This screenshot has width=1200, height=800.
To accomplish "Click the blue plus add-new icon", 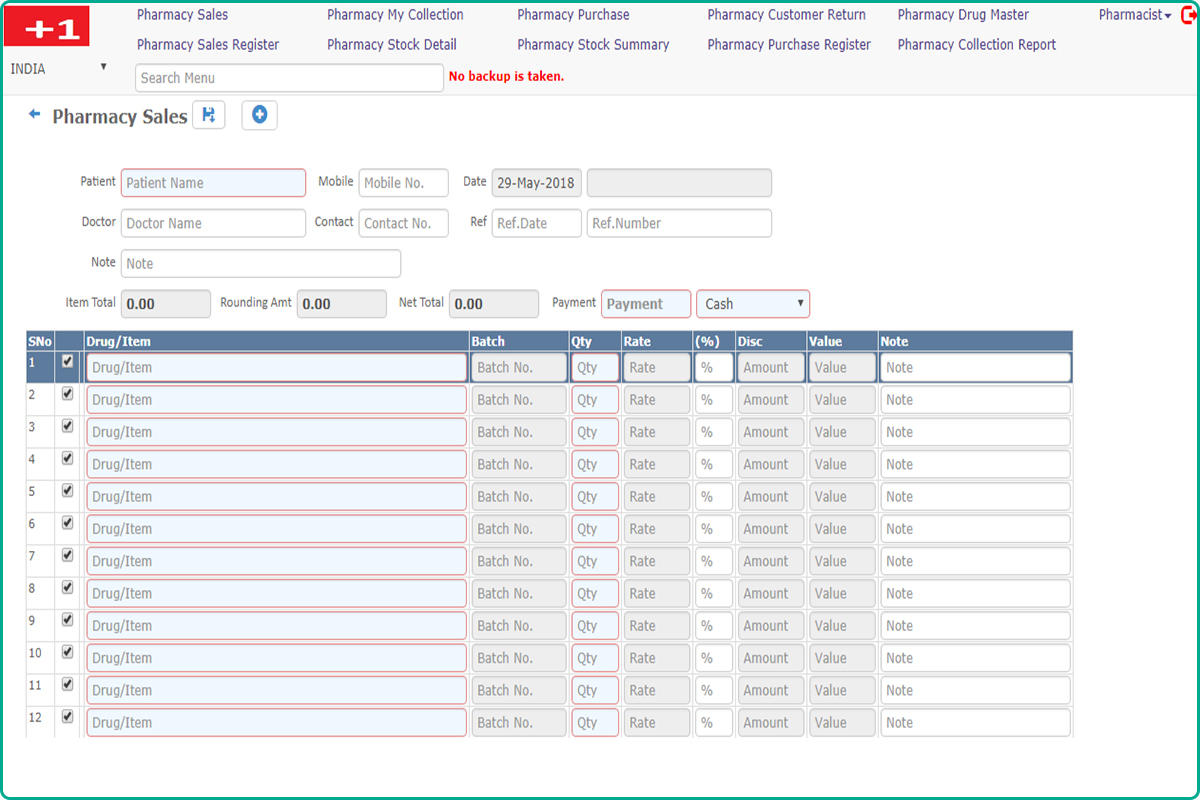I will pyautogui.click(x=259, y=116).
